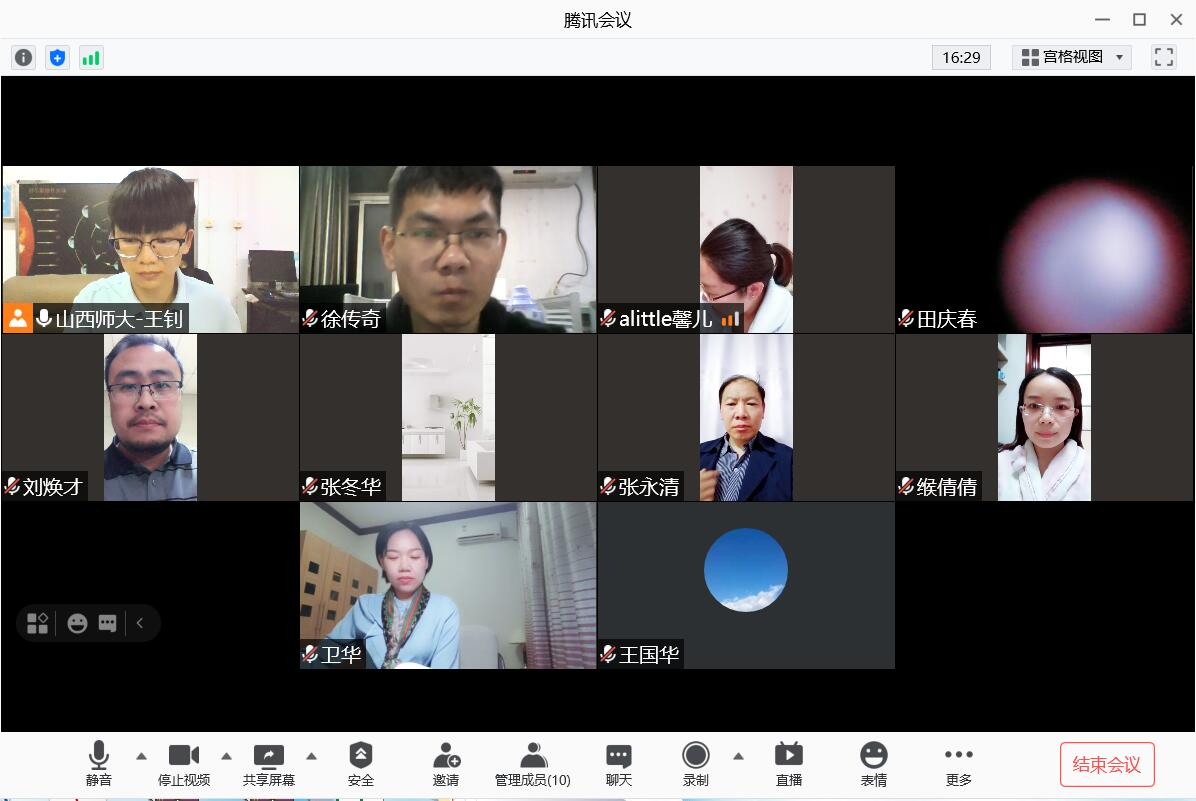The height and width of the screenshot is (801, 1196).
Task: Mute microphone with 静音 button
Action: point(99,765)
